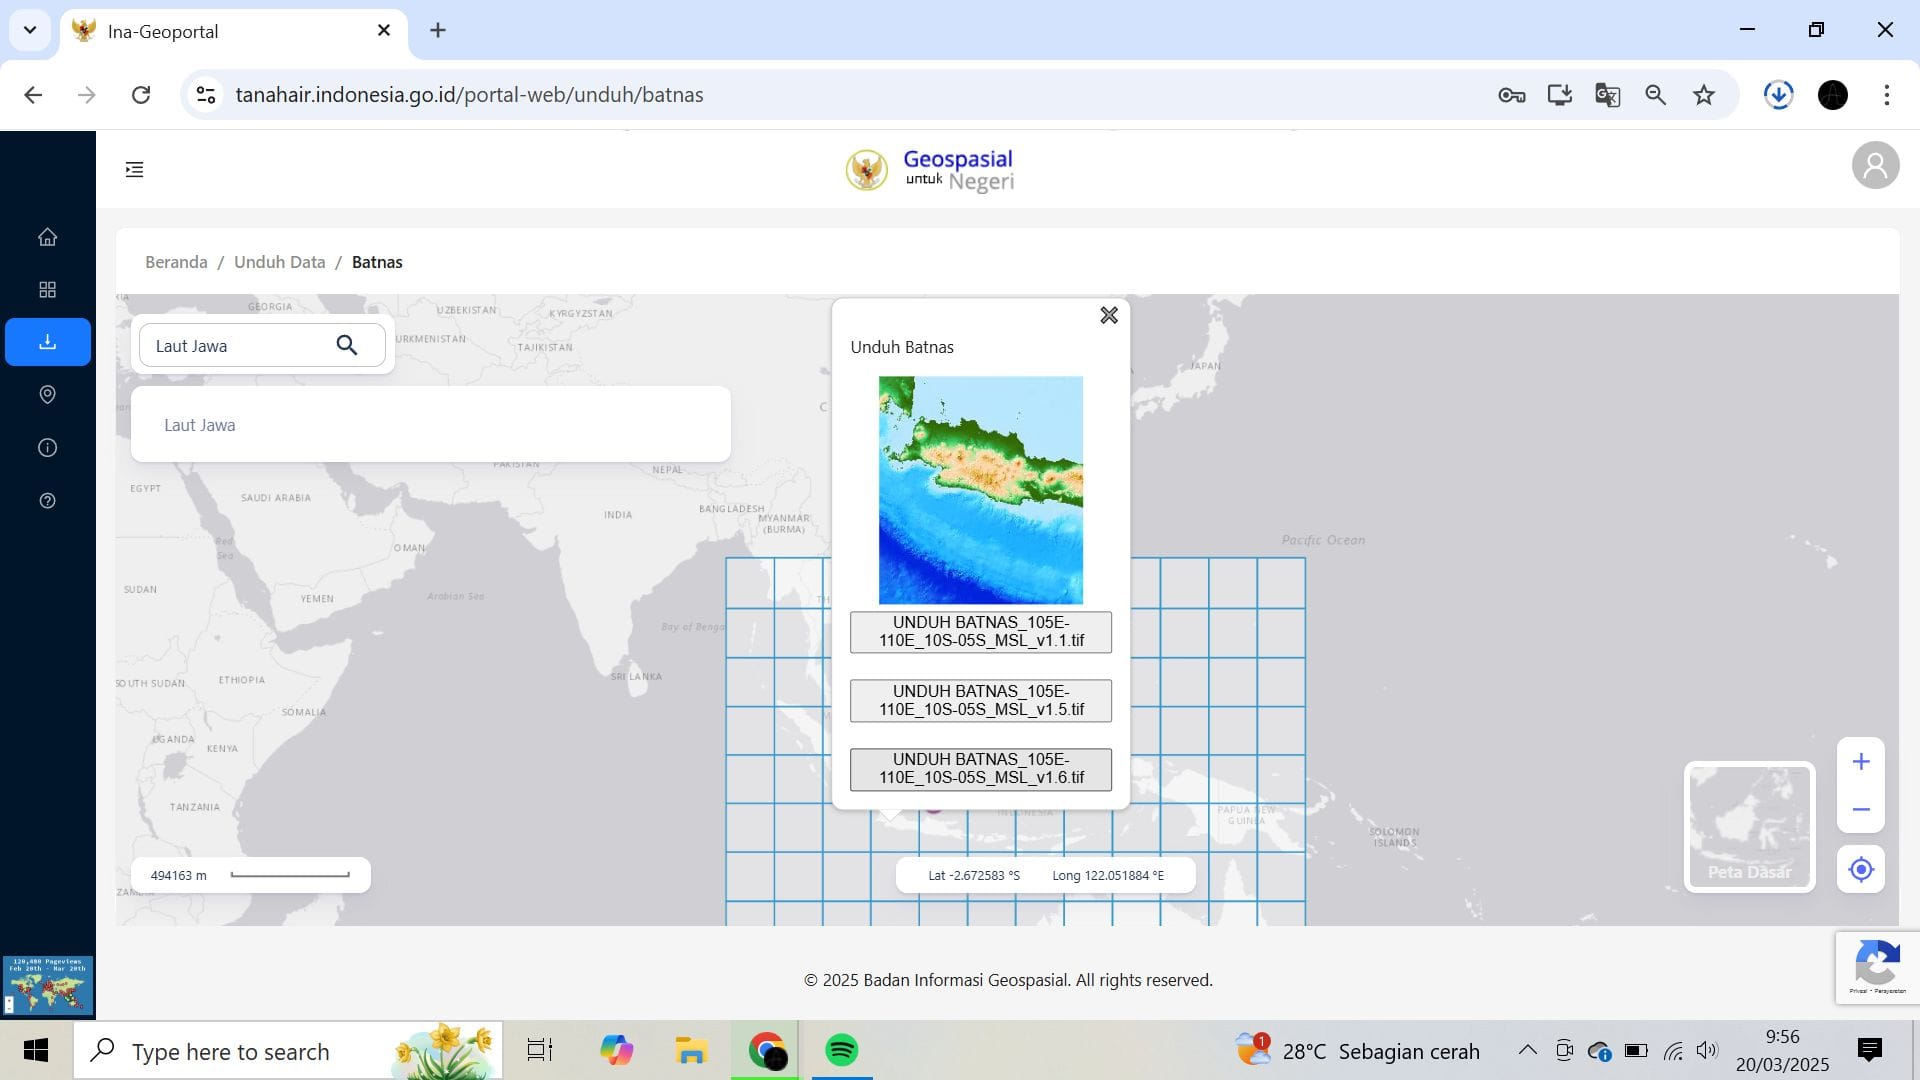
Task: Open the Home icon in the sidebar
Action: [x=47, y=237]
